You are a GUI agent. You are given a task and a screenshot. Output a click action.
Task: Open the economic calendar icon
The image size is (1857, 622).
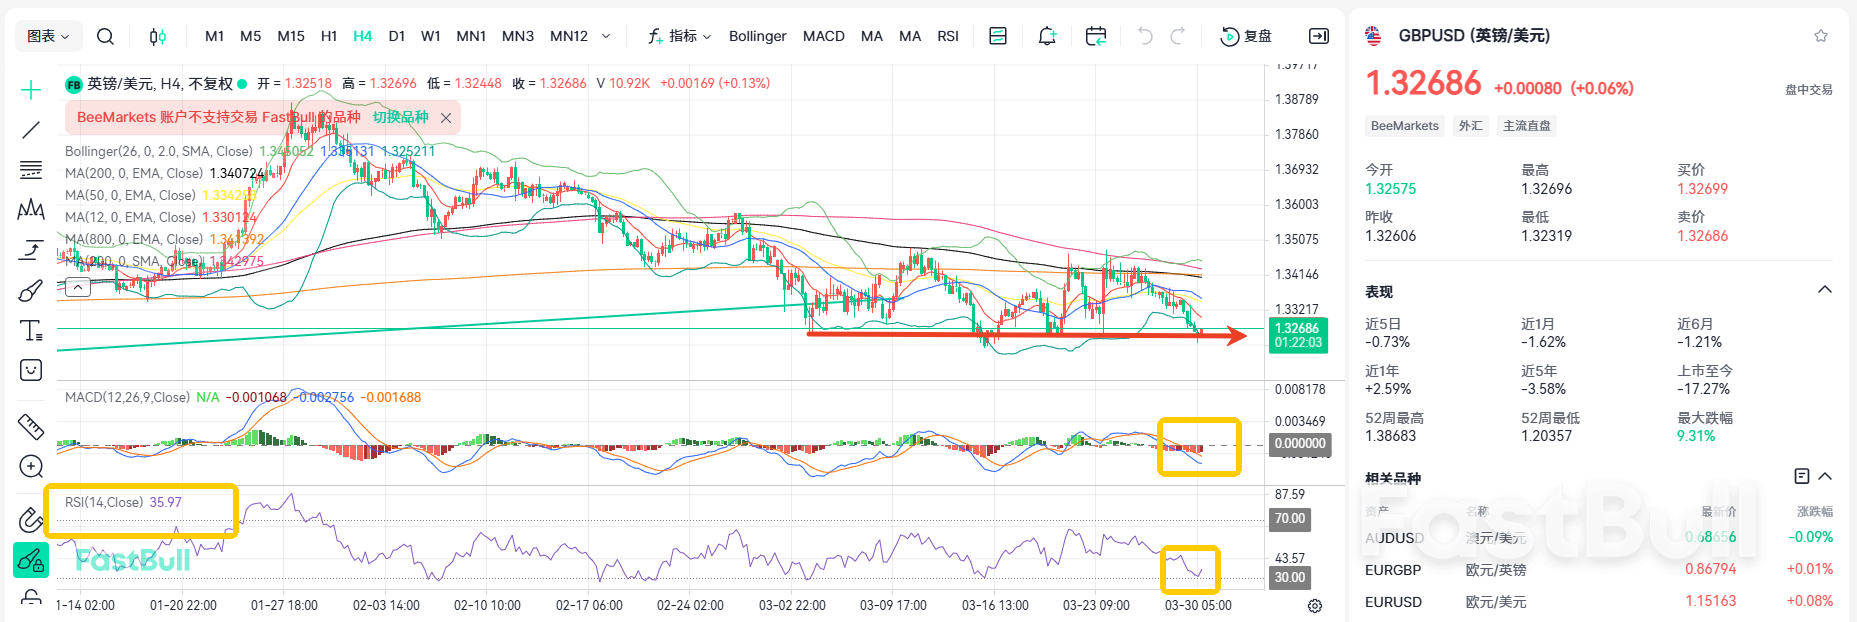(1096, 36)
